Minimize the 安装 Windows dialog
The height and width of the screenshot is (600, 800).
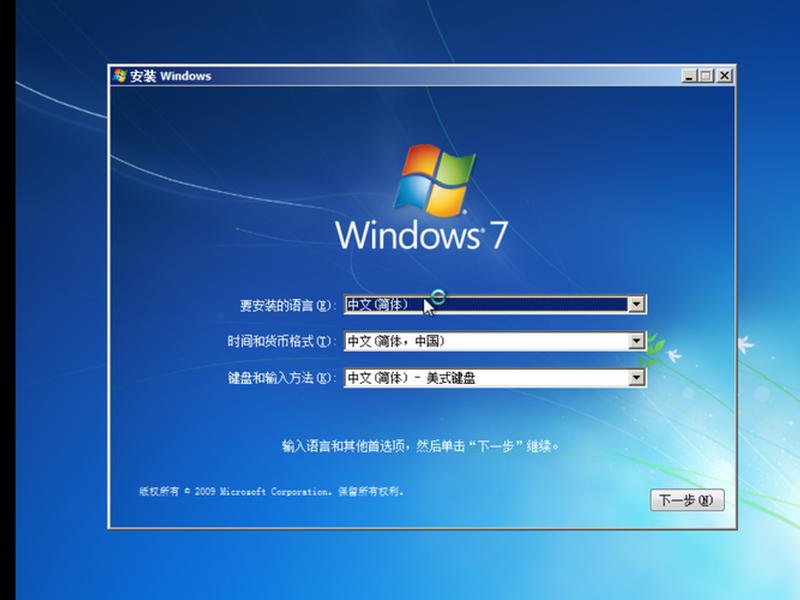pos(689,76)
